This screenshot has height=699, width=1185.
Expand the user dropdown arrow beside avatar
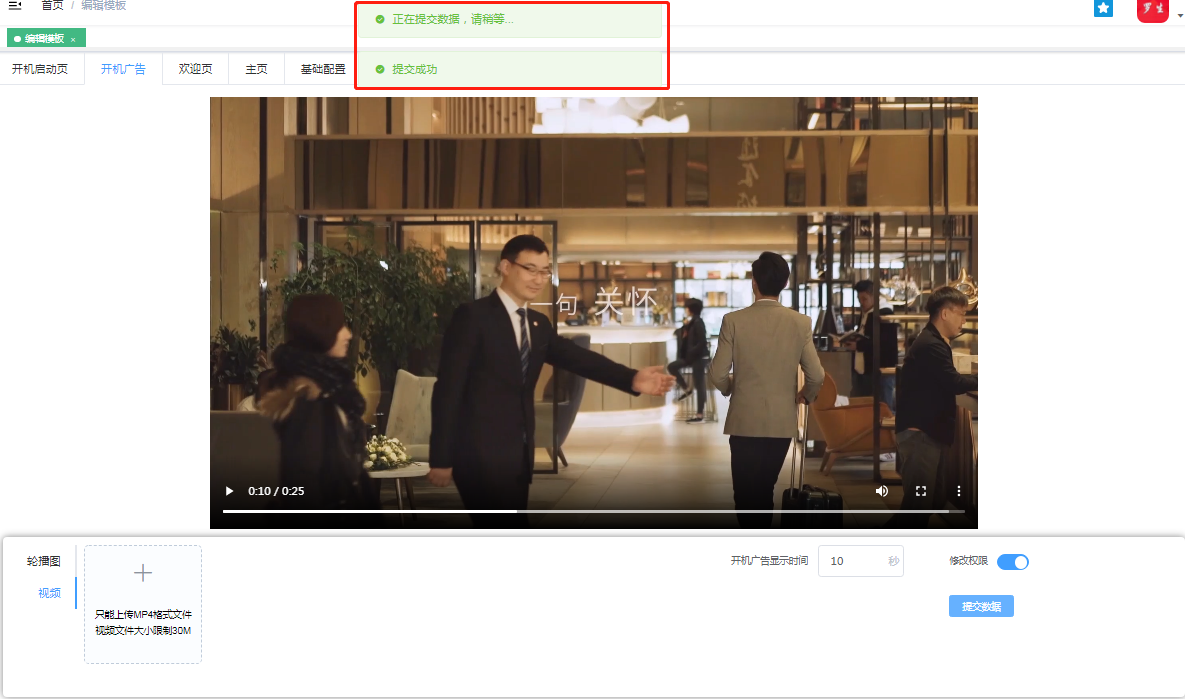(x=1178, y=15)
